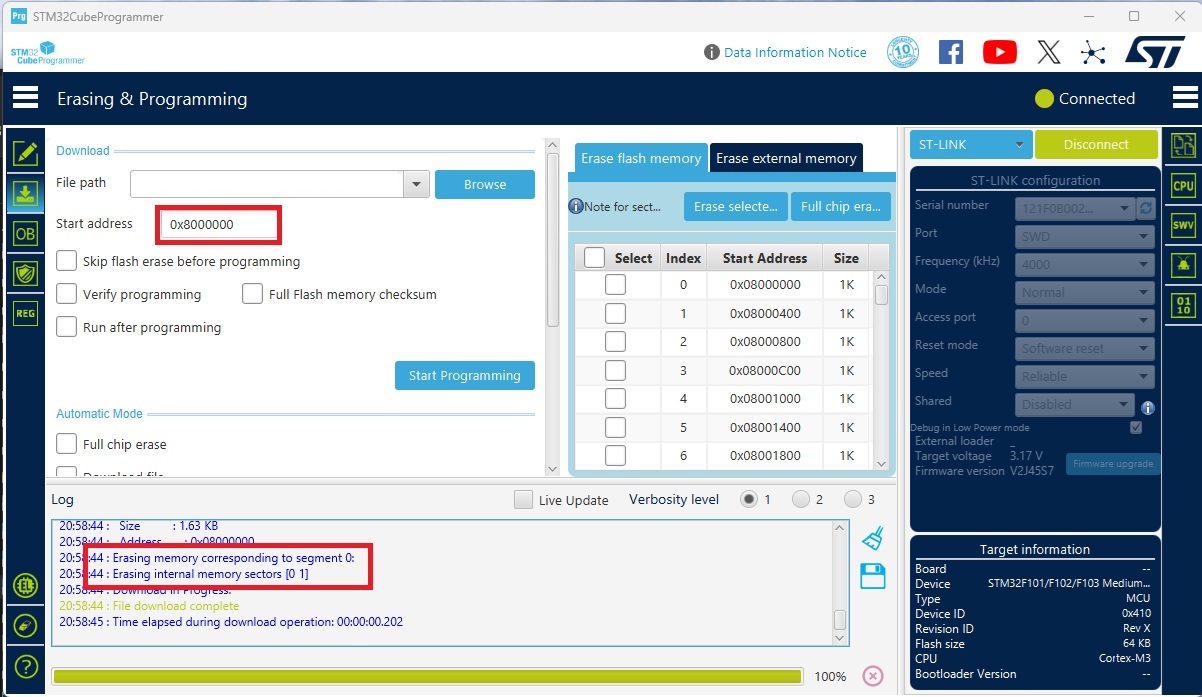This screenshot has height=697, width=1202.
Task: Click Start Programming
Action: coord(465,375)
